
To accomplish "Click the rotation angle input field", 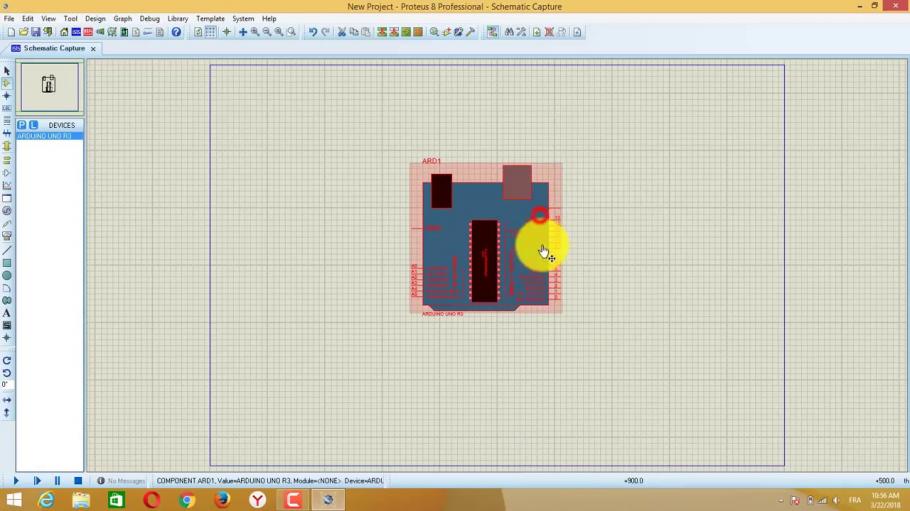I will click(x=7, y=384).
